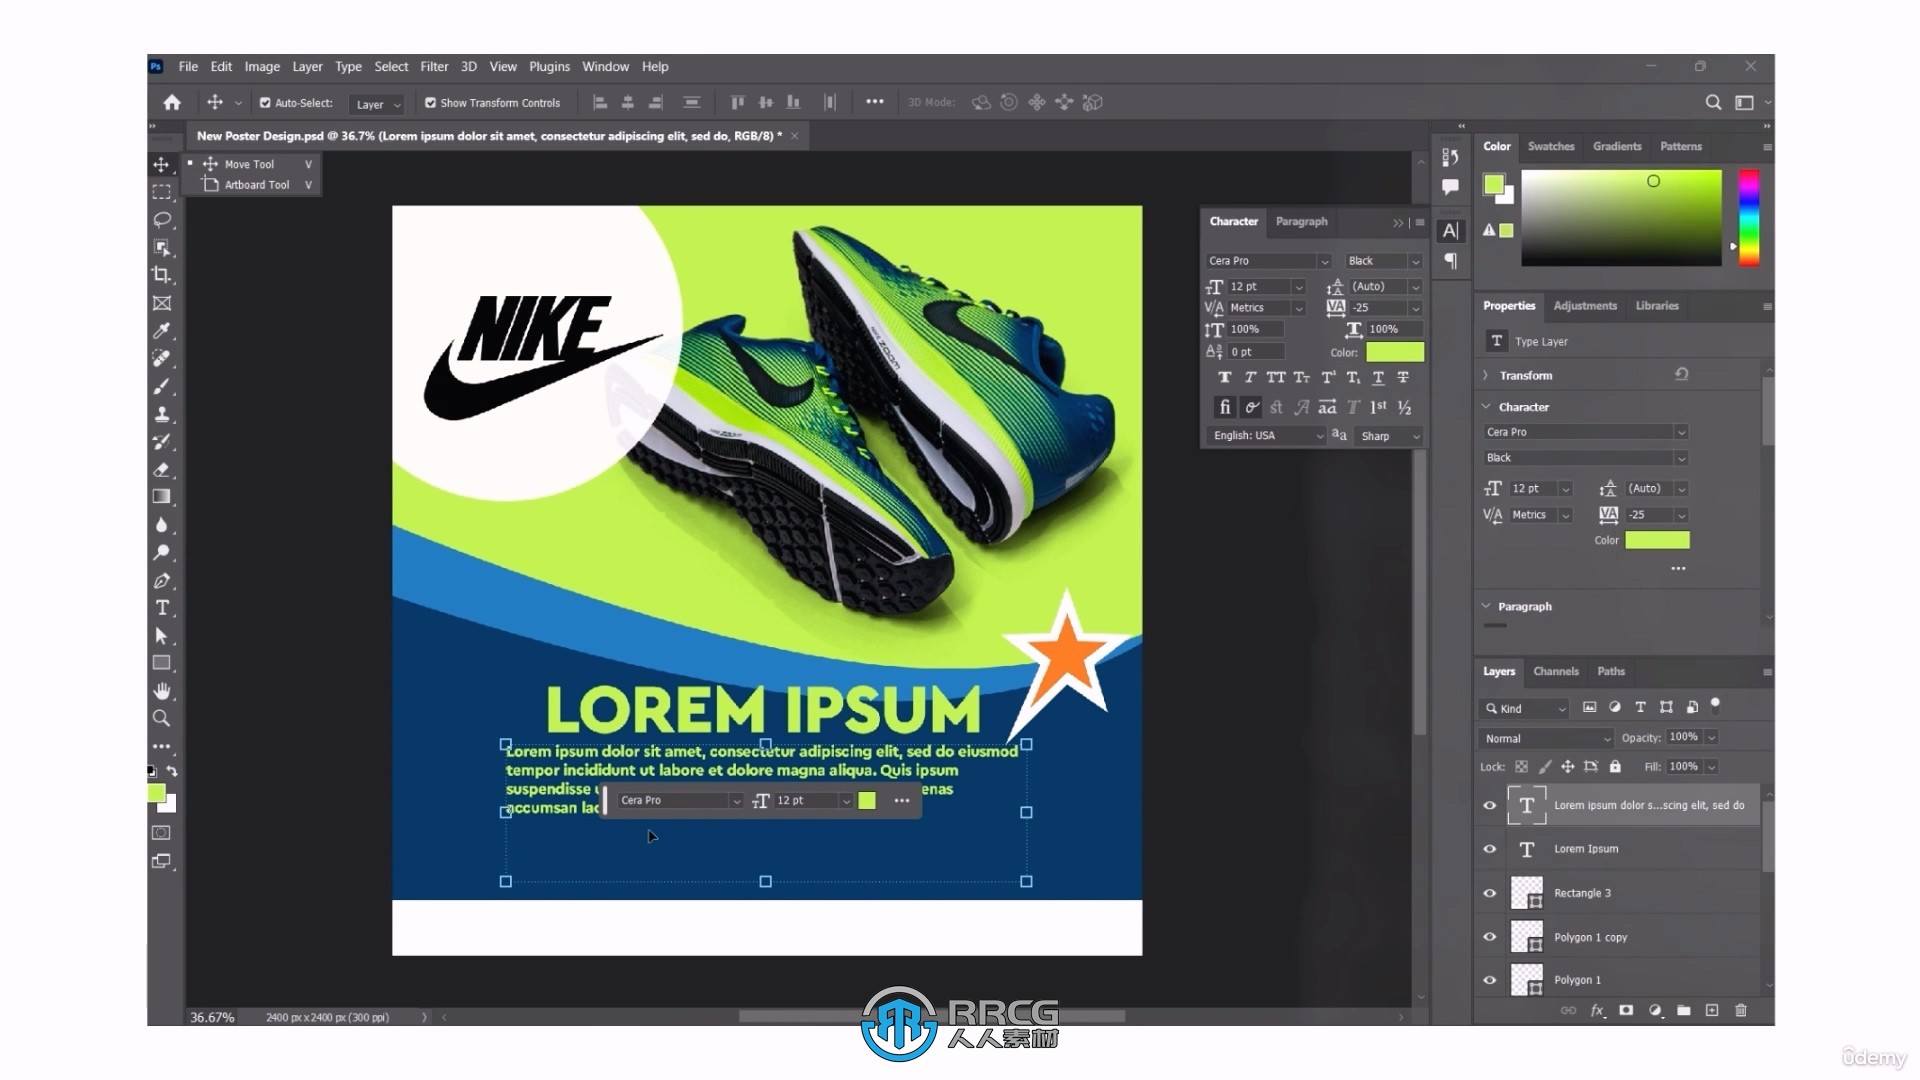Image resolution: width=1920 pixels, height=1080 pixels.
Task: Open the Layer menu
Action: pyautogui.click(x=307, y=67)
